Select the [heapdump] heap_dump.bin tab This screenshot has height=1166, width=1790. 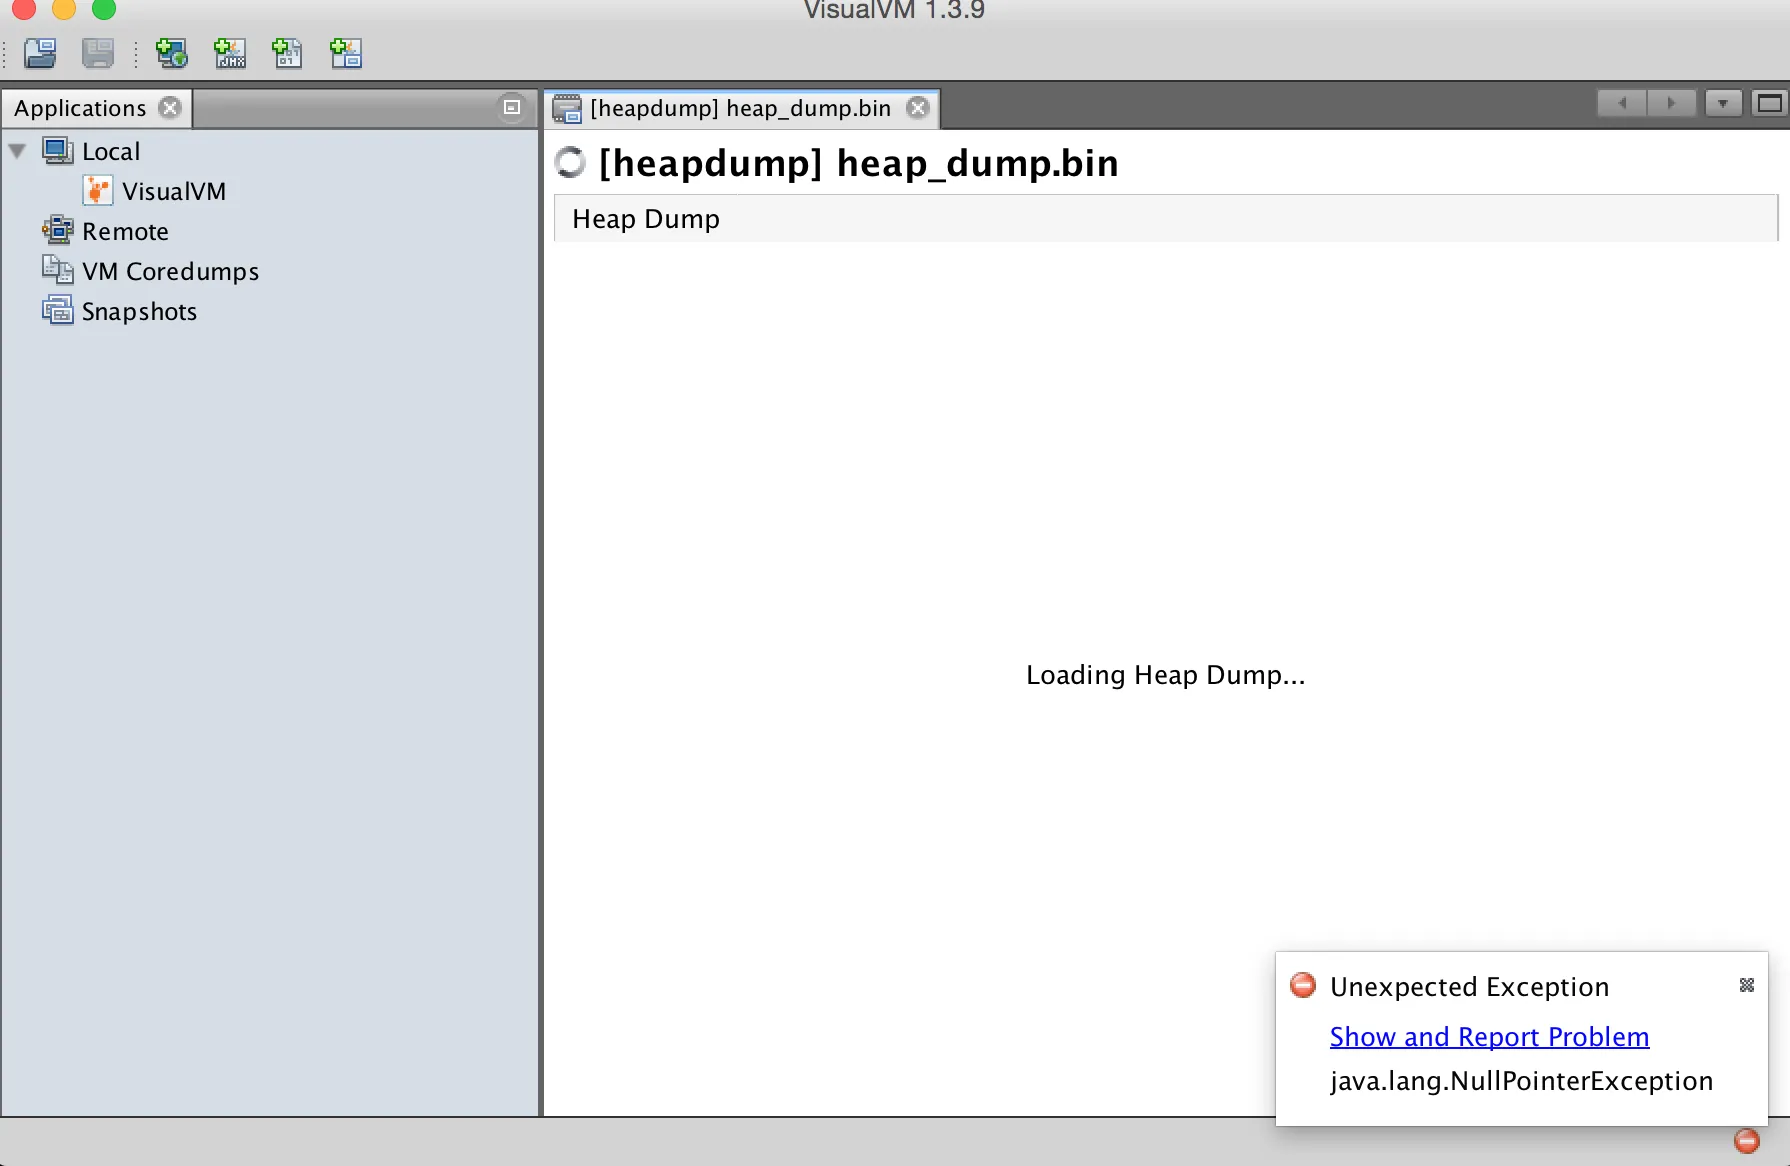tap(740, 108)
